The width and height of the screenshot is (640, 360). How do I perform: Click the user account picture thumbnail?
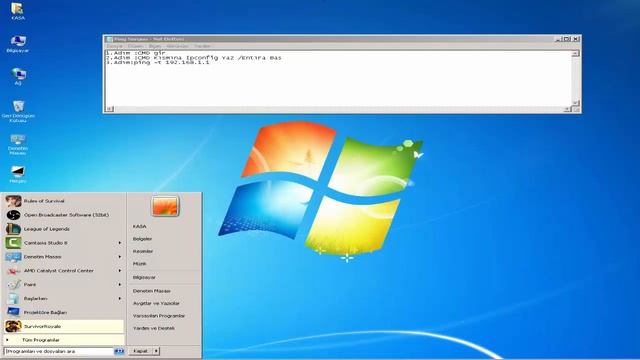click(165, 206)
